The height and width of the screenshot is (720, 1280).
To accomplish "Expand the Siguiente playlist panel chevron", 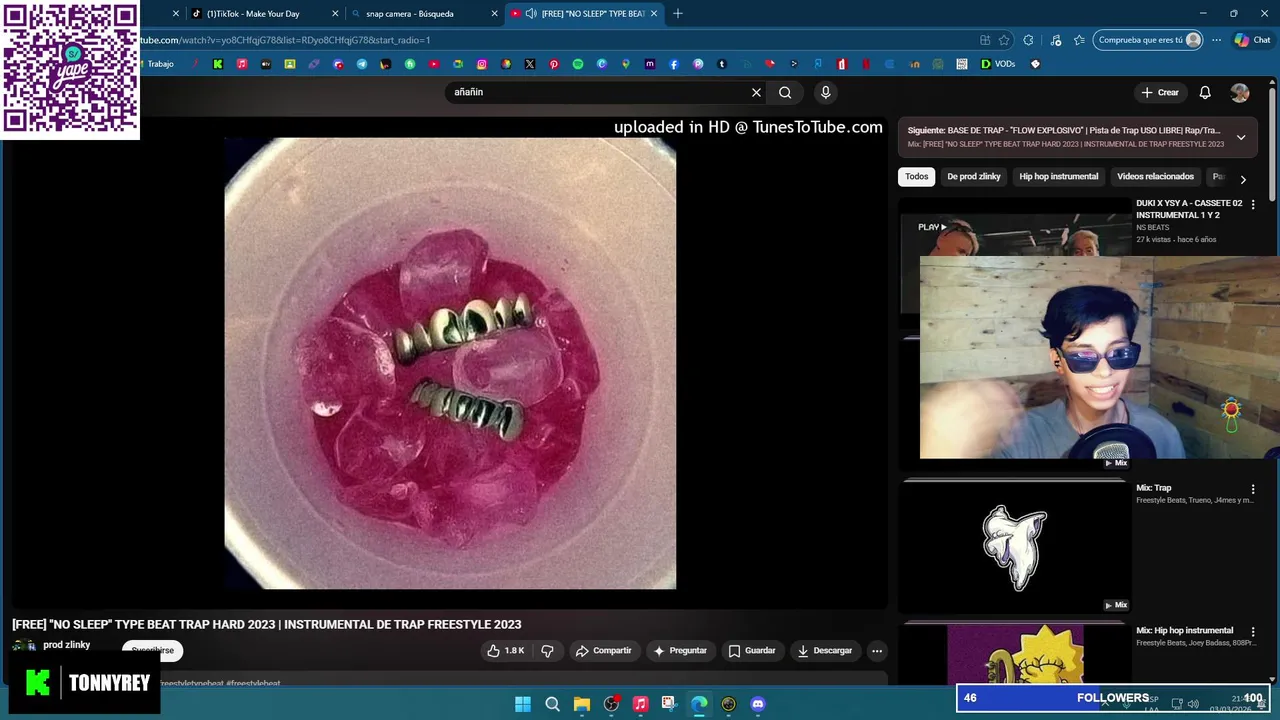I will tap(1241, 137).
